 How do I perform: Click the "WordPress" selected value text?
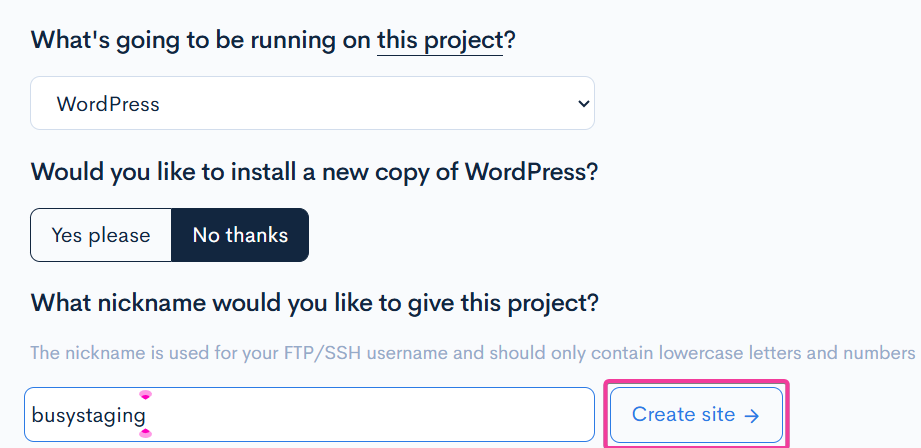pos(108,104)
